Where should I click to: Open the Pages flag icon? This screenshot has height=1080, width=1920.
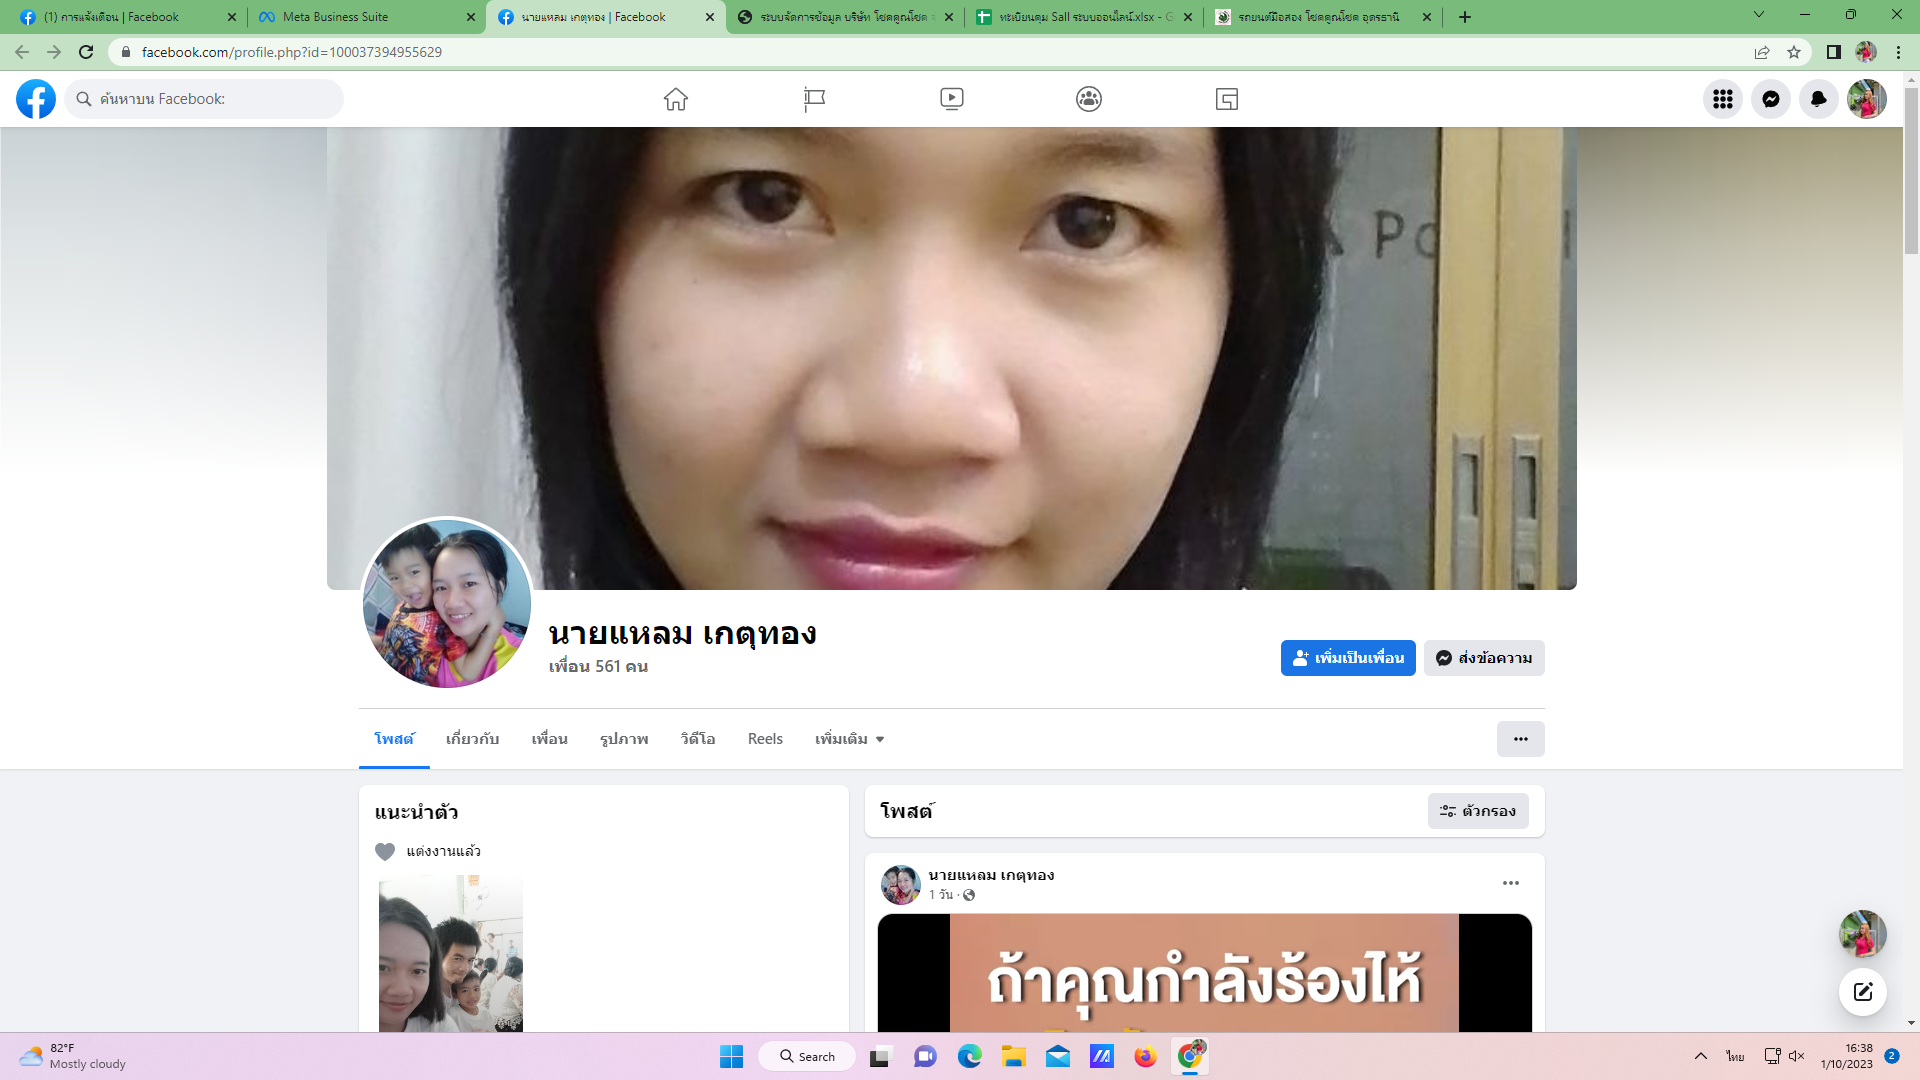pos(814,99)
